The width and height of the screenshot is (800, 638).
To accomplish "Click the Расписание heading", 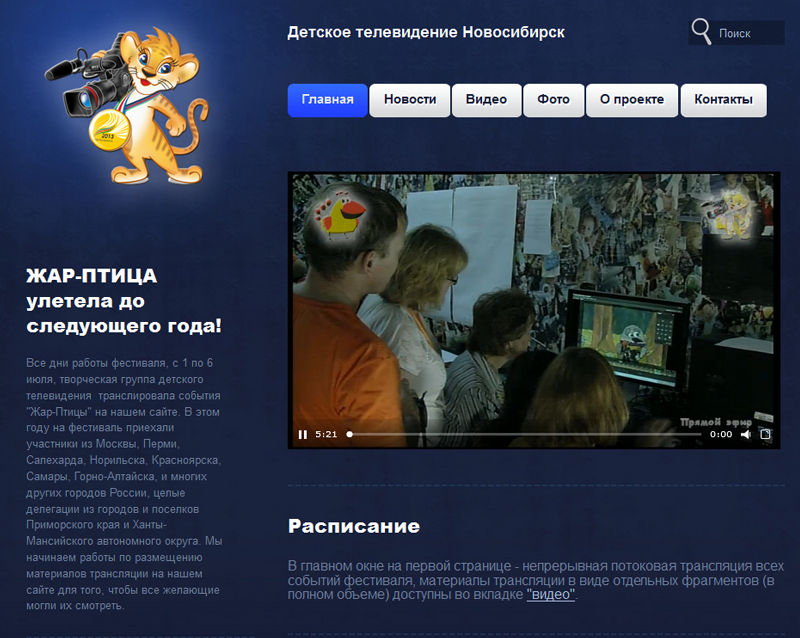I will click(x=354, y=526).
